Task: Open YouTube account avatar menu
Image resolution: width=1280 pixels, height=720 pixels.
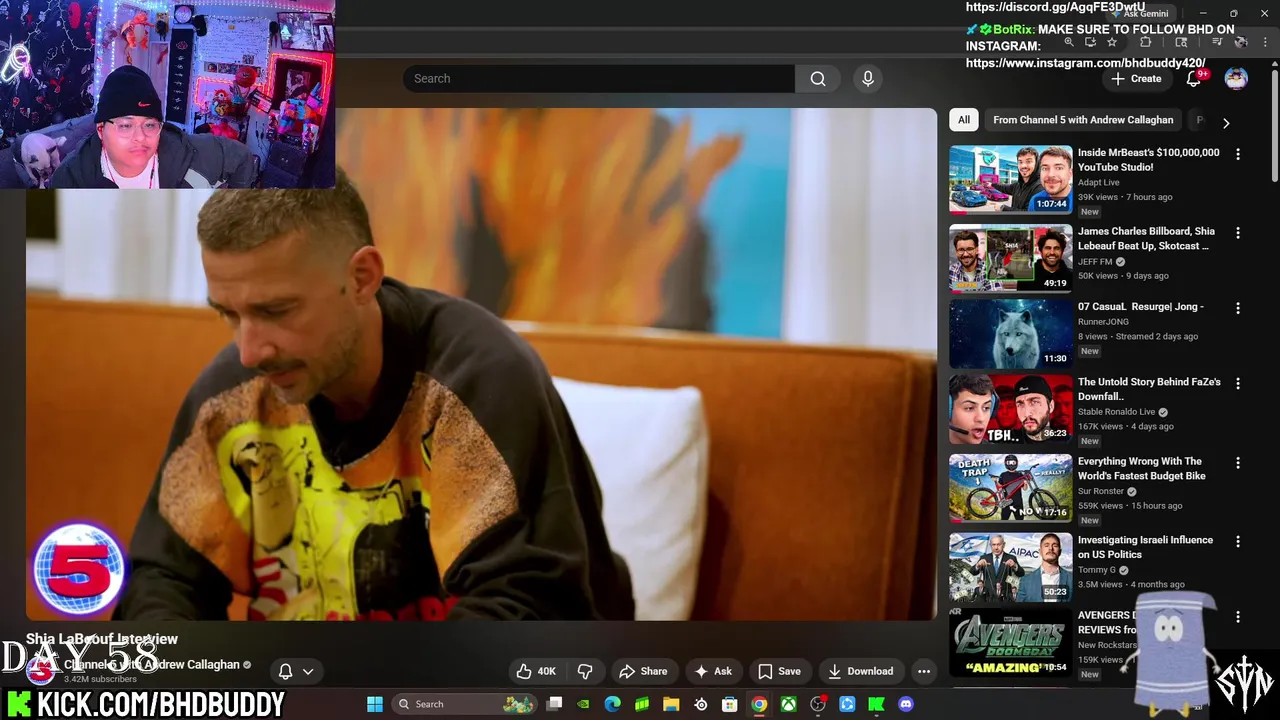Action: coord(1236,79)
